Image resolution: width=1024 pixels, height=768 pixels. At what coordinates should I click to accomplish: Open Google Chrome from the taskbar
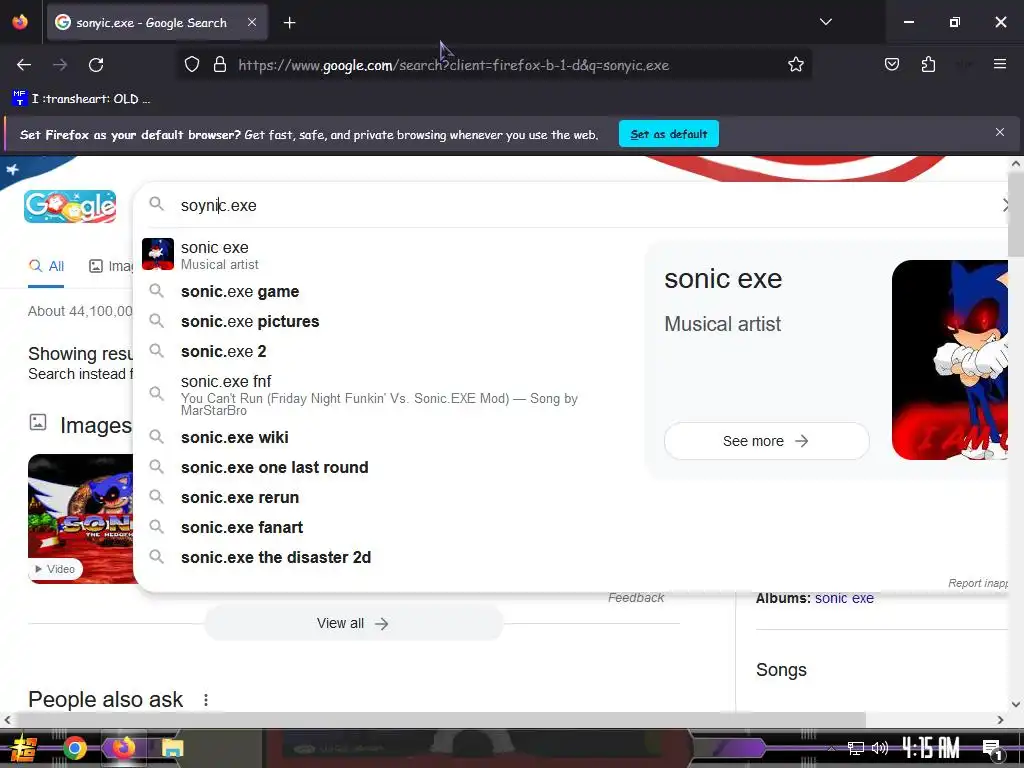[75, 748]
